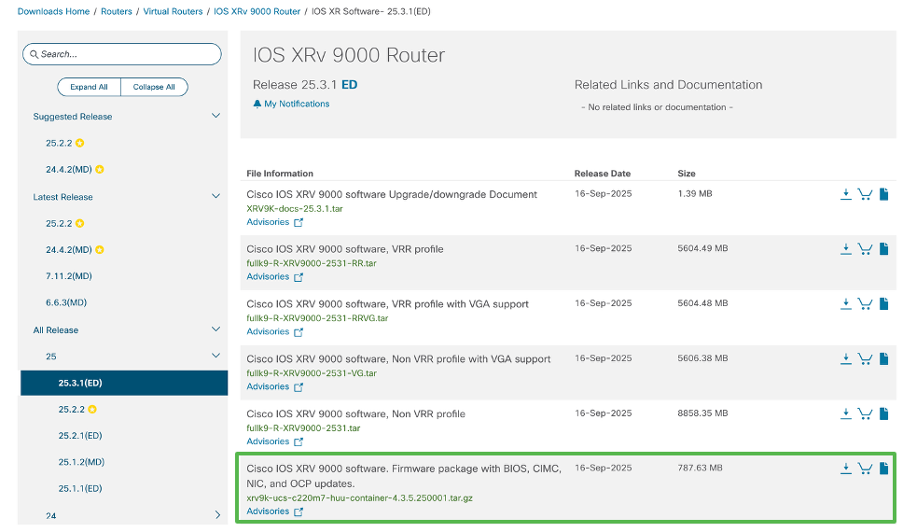Download the XRV9K-docs-25.3.1.tar file
The image size is (904, 532).
click(x=845, y=194)
